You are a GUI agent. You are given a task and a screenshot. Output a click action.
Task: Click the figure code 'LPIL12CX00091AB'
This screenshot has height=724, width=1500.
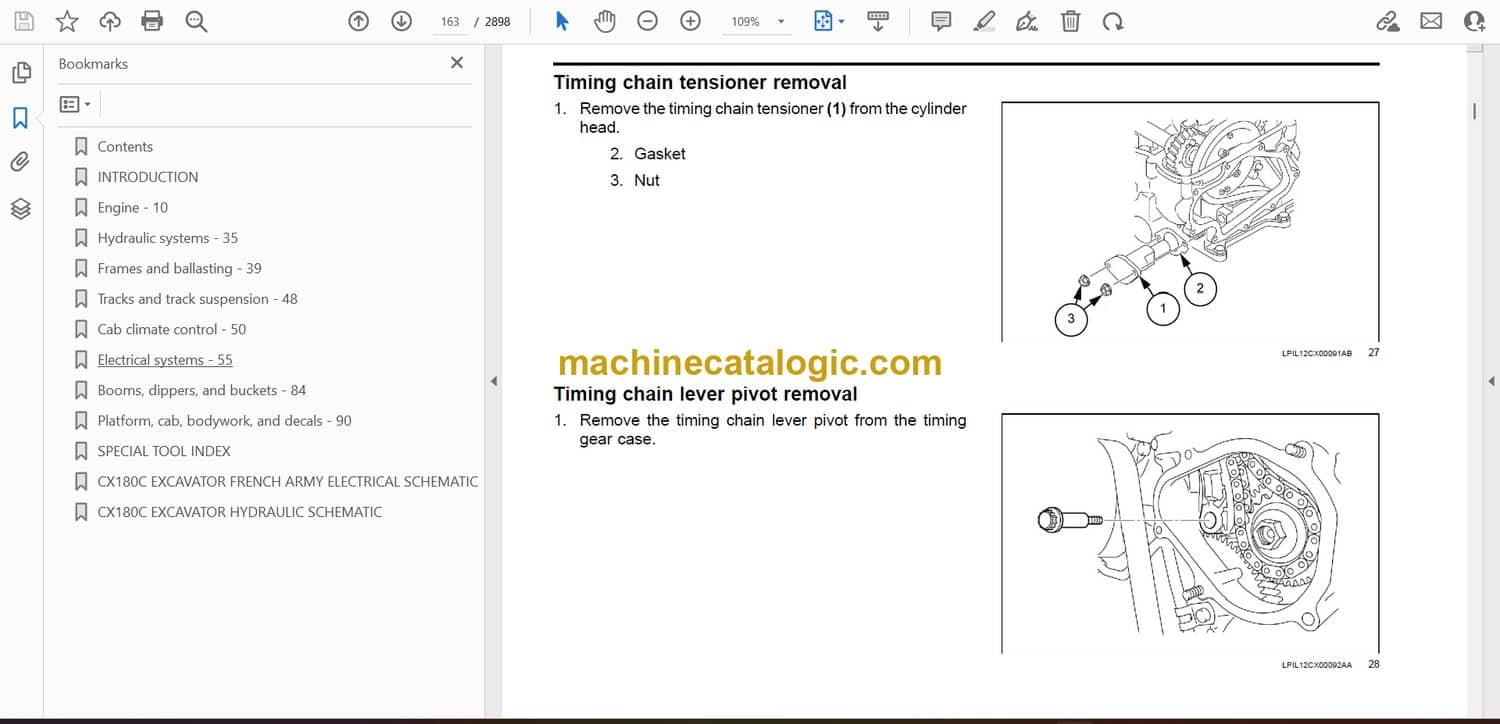(1317, 353)
